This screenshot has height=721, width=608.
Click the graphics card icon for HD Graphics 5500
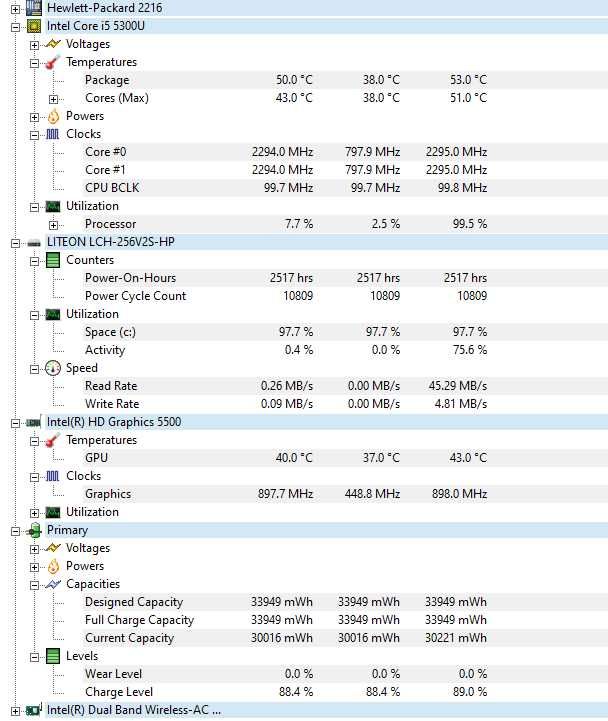(34, 423)
